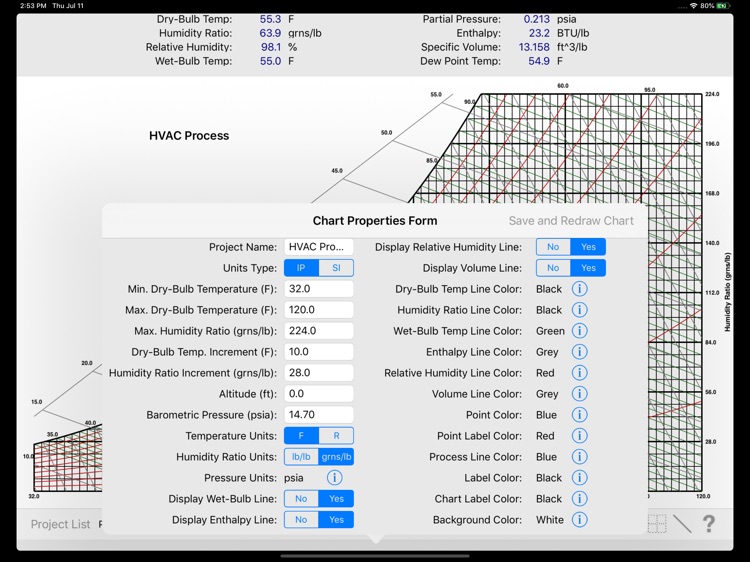Select the process line drawing tool
The height and width of the screenshot is (562, 750).
(682, 524)
